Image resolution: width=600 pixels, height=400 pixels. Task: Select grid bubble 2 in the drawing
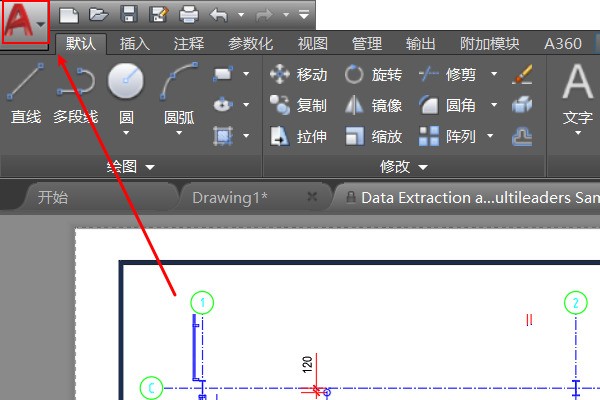(x=576, y=302)
